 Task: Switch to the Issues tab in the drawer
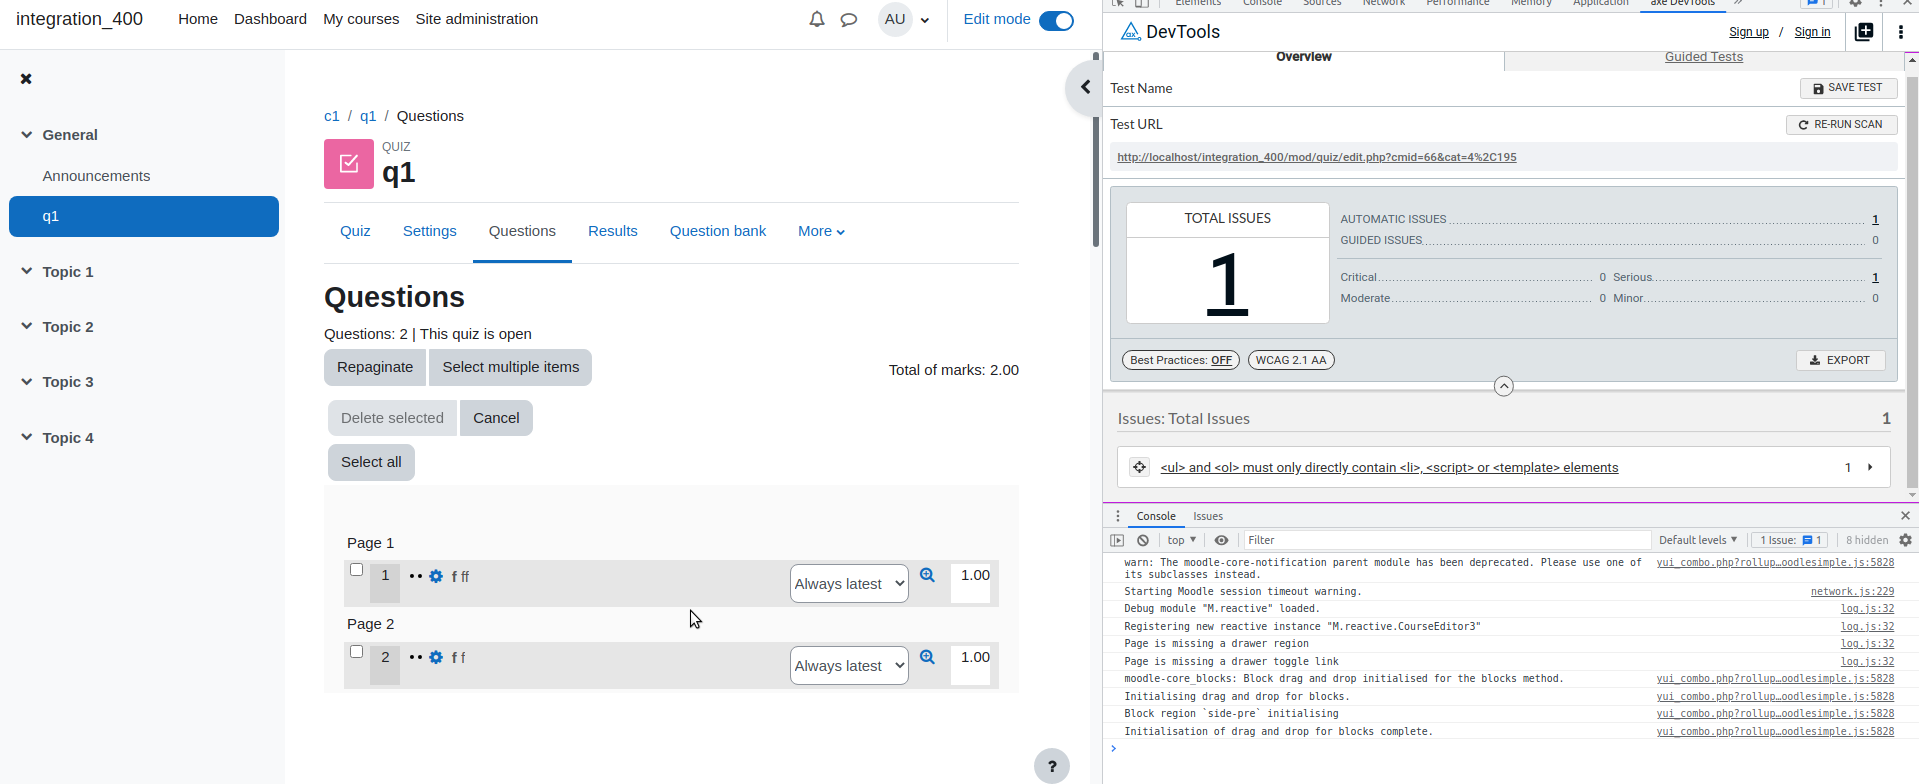coord(1207,516)
